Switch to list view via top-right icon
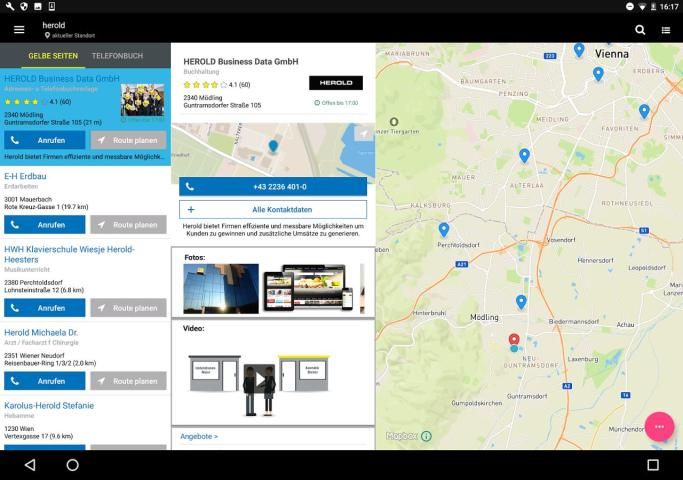 coord(666,30)
